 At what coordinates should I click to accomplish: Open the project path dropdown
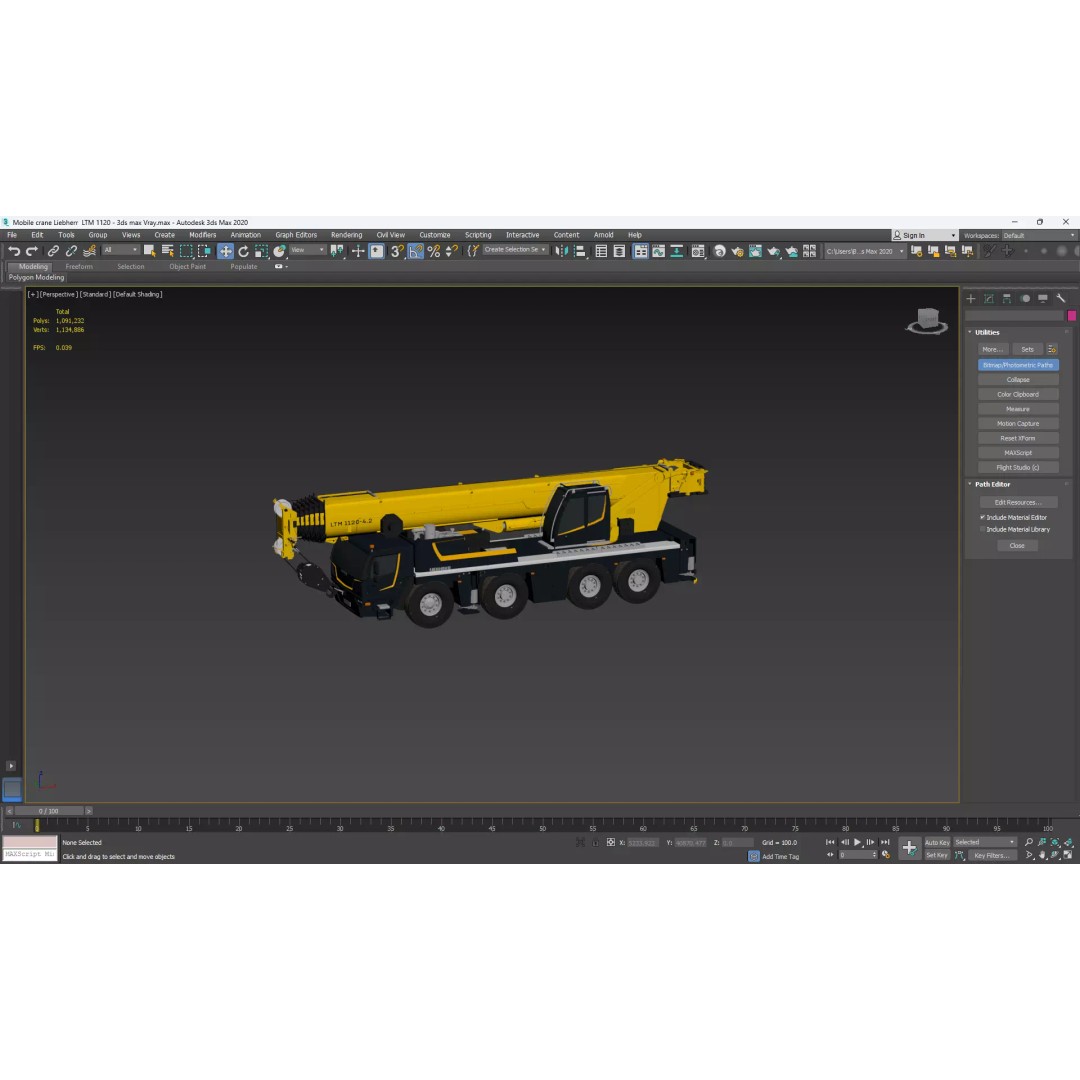[865, 251]
